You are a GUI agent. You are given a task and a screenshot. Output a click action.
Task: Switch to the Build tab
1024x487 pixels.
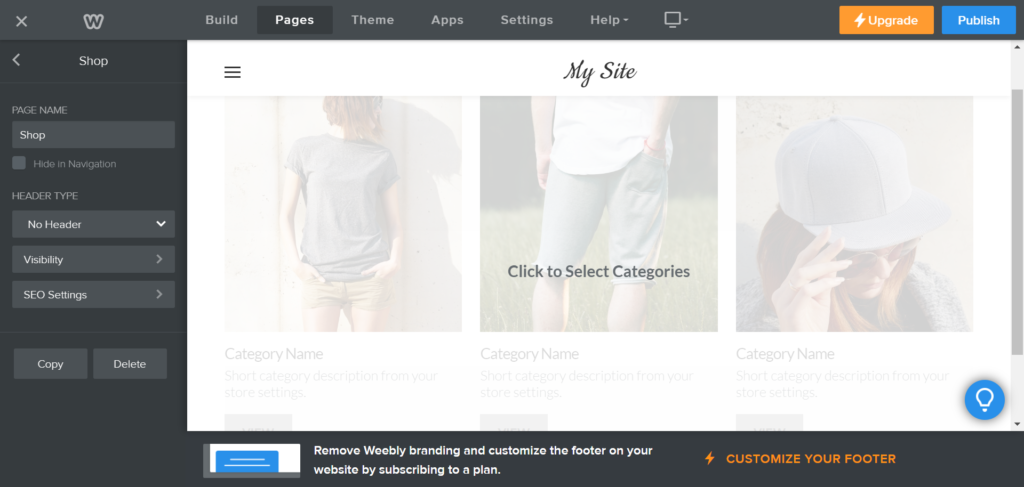tap(221, 20)
